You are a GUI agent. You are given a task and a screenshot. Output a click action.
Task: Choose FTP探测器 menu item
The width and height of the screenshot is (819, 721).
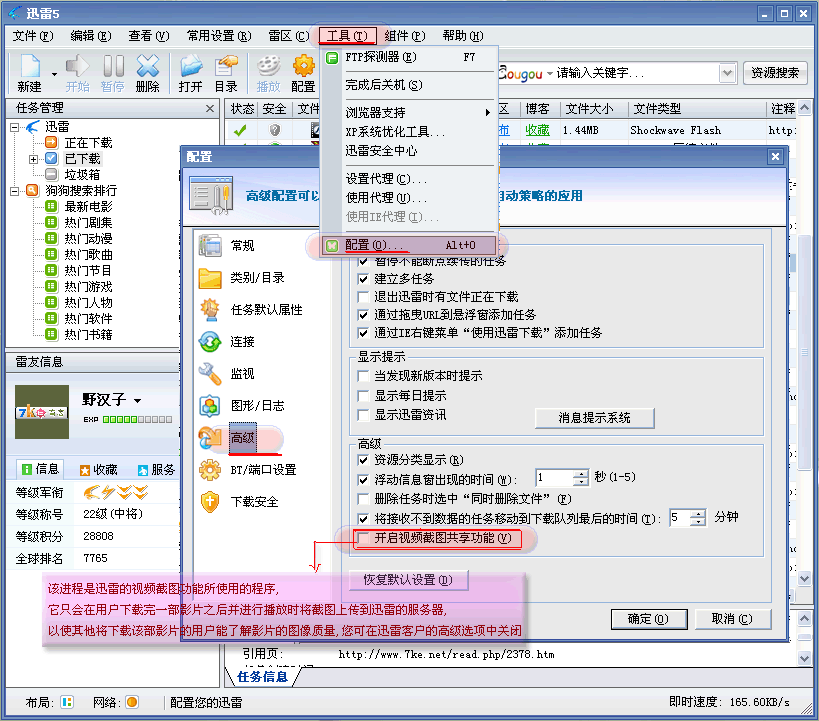[410, 57]
